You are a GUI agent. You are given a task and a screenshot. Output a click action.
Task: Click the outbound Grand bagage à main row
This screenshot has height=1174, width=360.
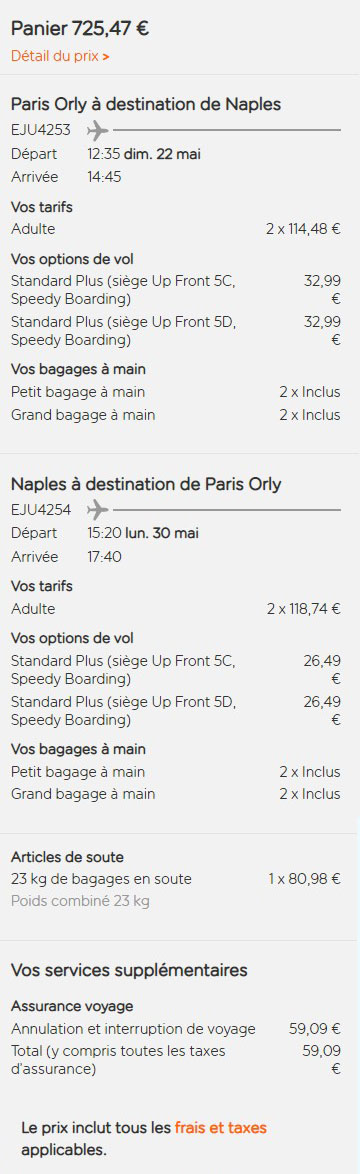(176, 415)
